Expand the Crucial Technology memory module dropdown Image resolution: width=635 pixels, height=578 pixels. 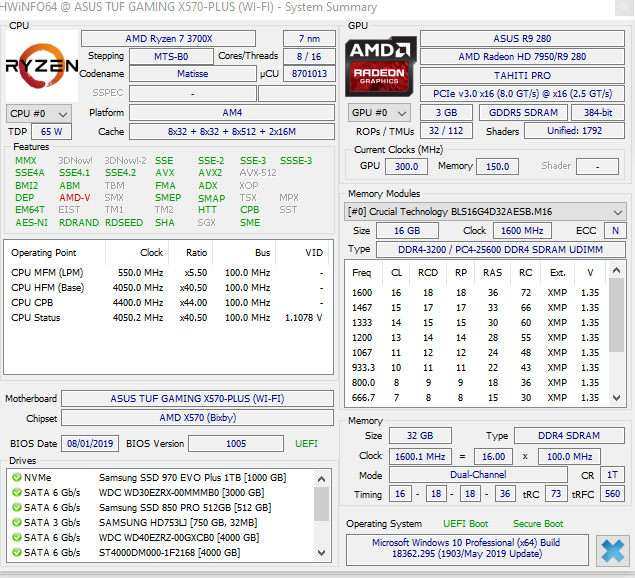tap(485, 212)
